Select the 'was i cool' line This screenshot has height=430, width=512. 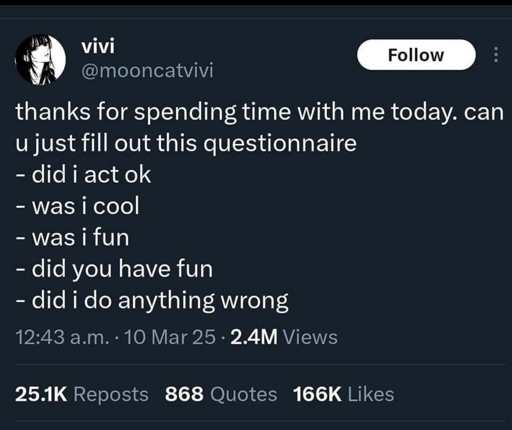[77, 206]
